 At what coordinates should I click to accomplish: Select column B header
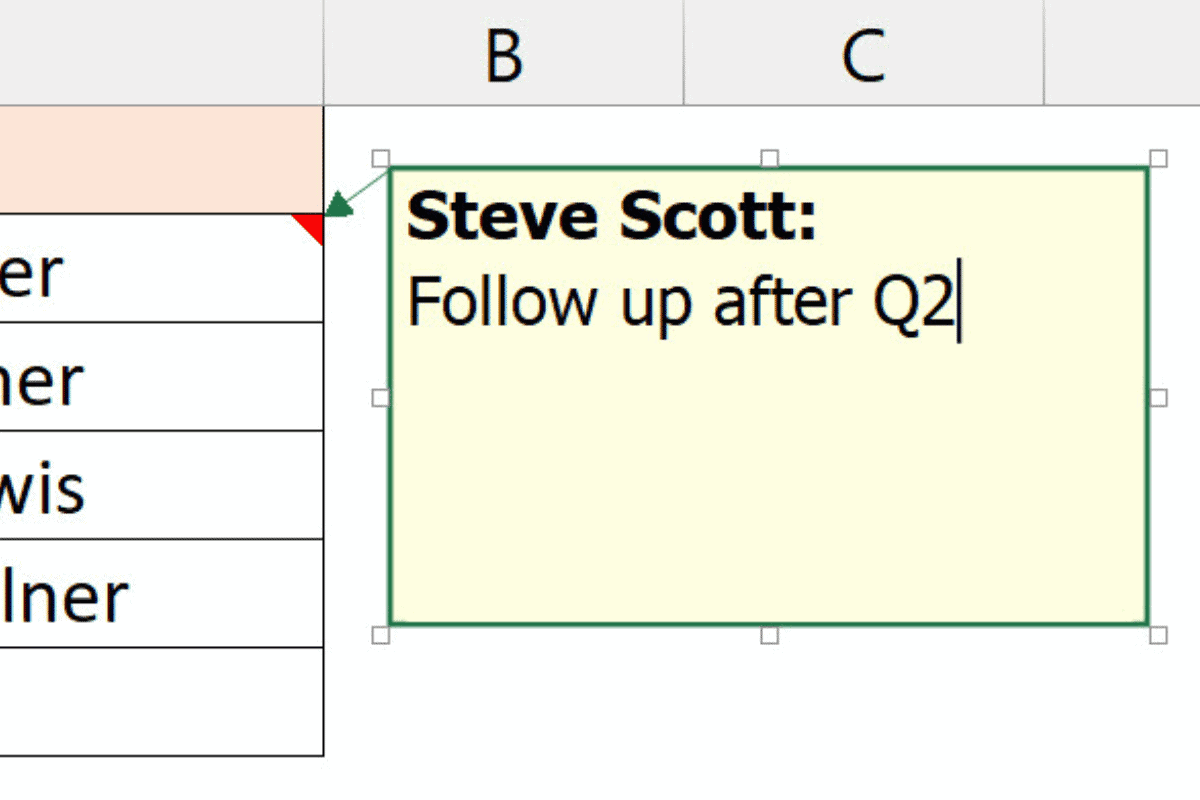[x=503, y=53]
